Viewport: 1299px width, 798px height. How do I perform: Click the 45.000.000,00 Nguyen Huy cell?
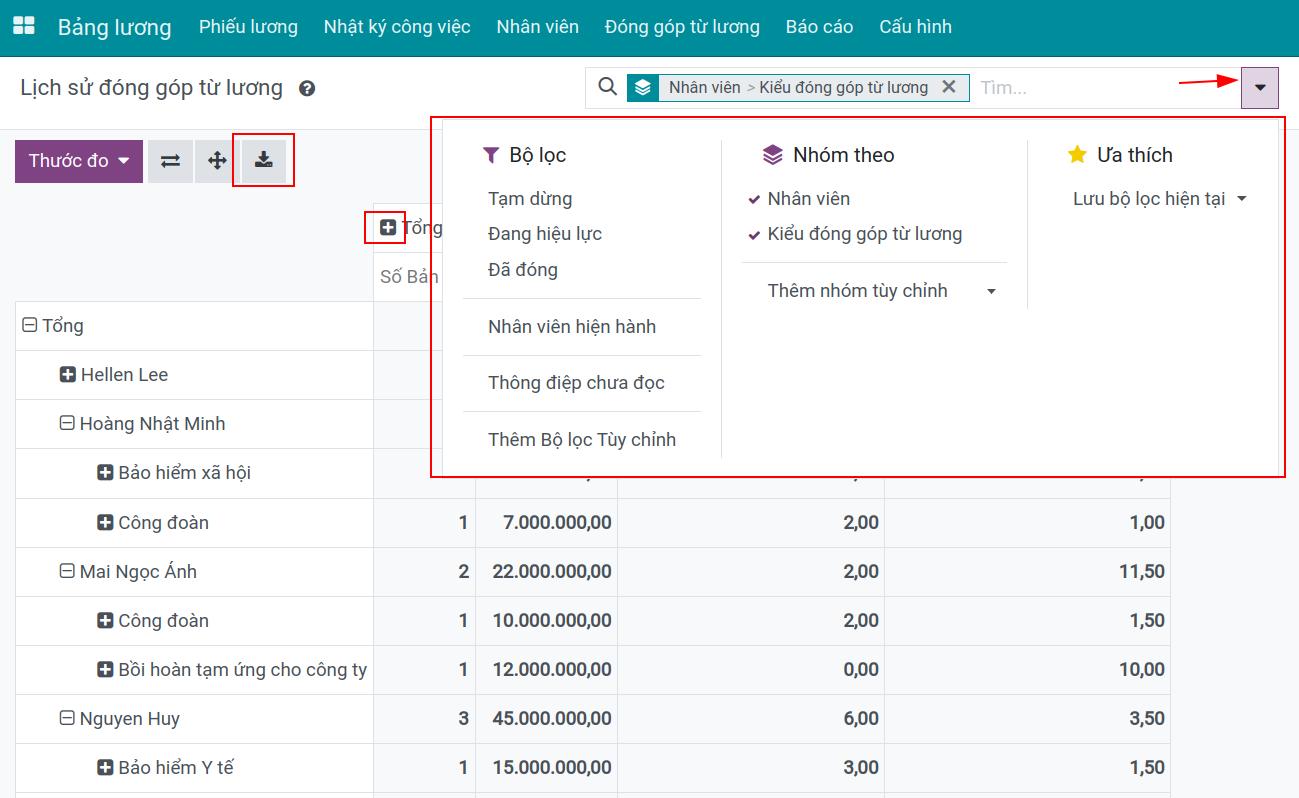tap(547, 719)
